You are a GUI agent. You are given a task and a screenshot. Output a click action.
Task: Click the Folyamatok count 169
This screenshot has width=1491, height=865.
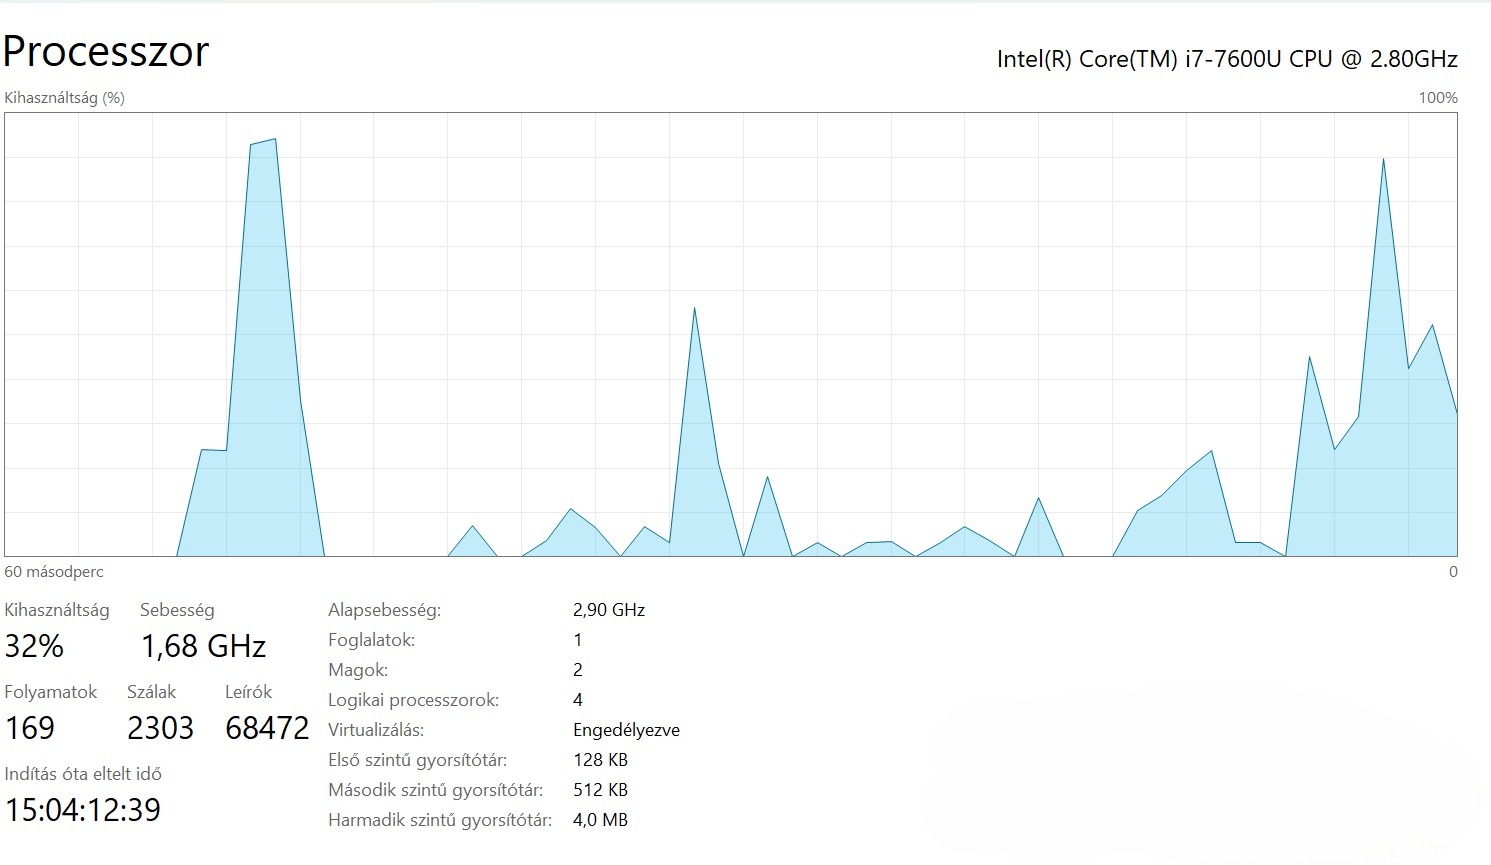tap(30, 728)
